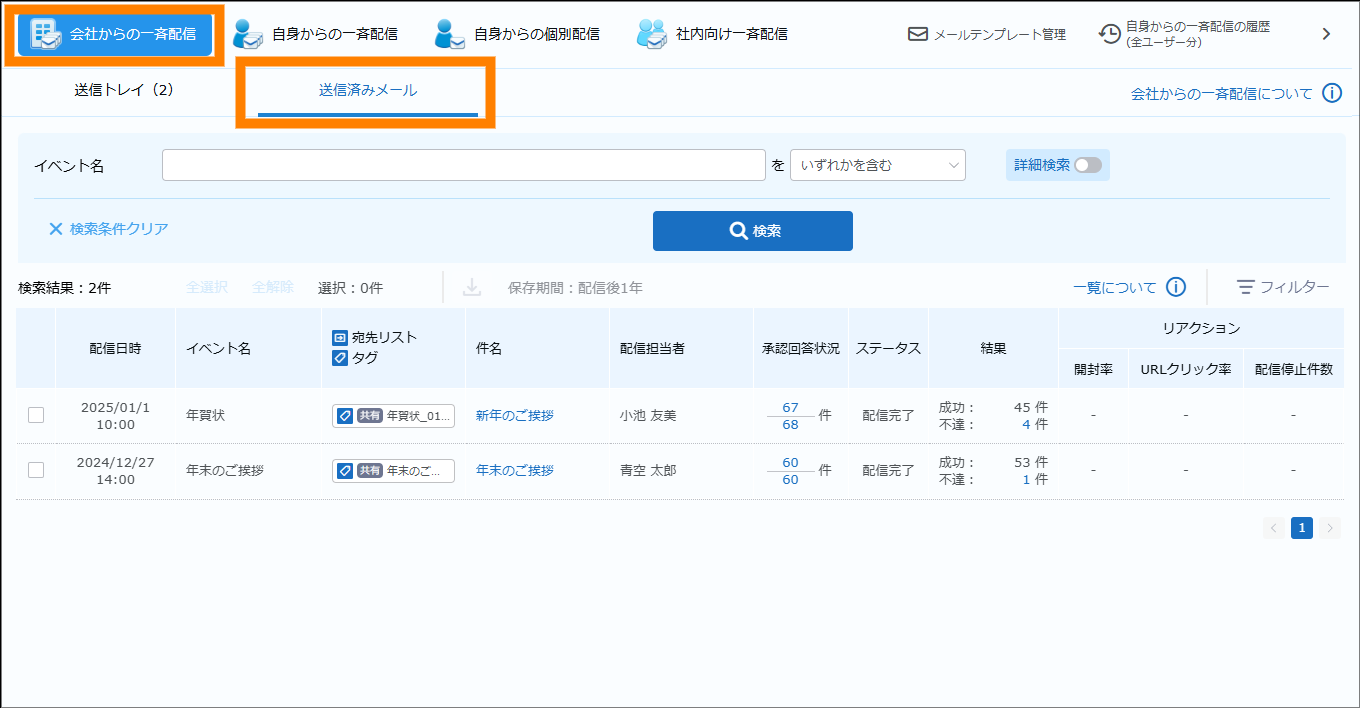Image resolution: width=1360 pixels, height=708 pixels.
Task: Switch to 送信トレイ (2) tab
Action: (124, 90)
